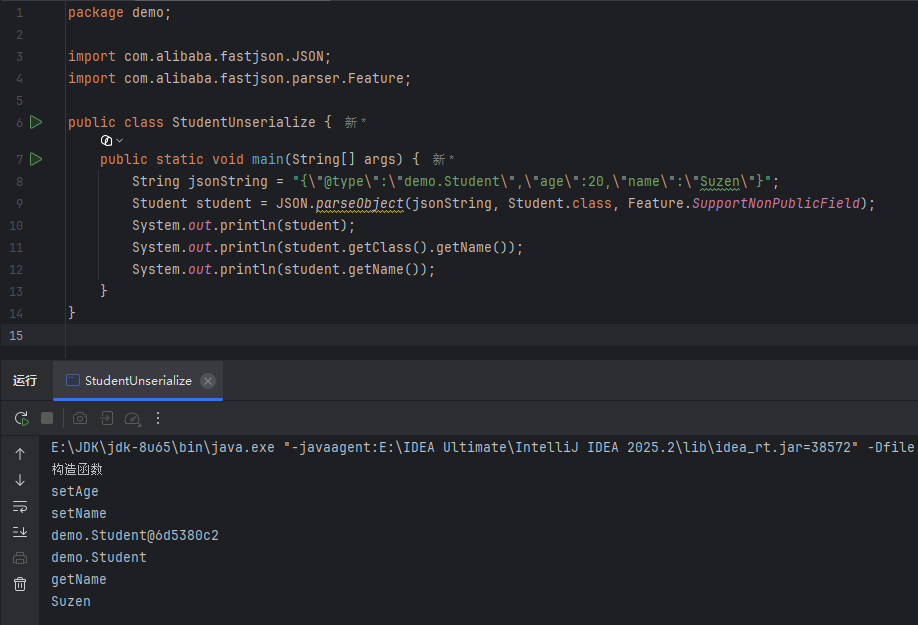This screenshot has height=625, width=918.
Task: Click the StudentUnserialize class name on line 6
Action: (x=244, y=122)
